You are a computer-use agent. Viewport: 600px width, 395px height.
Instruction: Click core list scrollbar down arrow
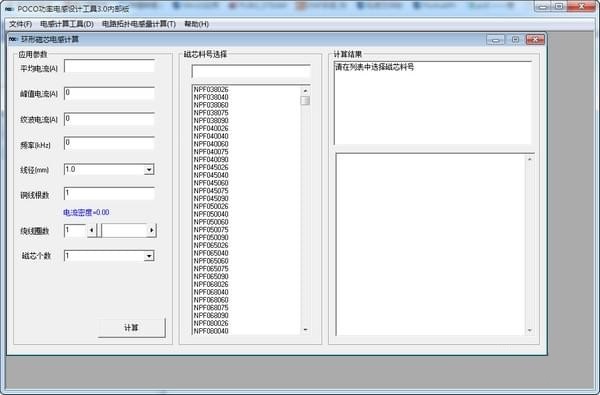(305, 330)
